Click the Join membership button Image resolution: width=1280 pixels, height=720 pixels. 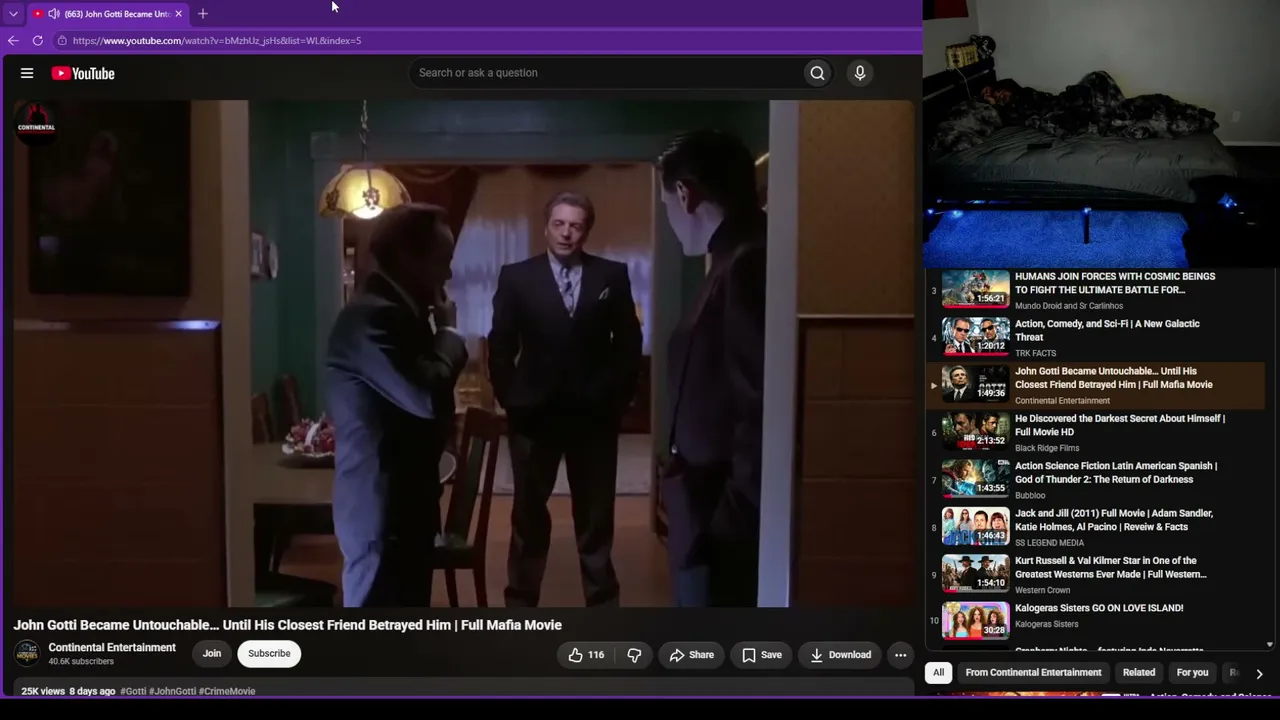click(x=212, y=654)
